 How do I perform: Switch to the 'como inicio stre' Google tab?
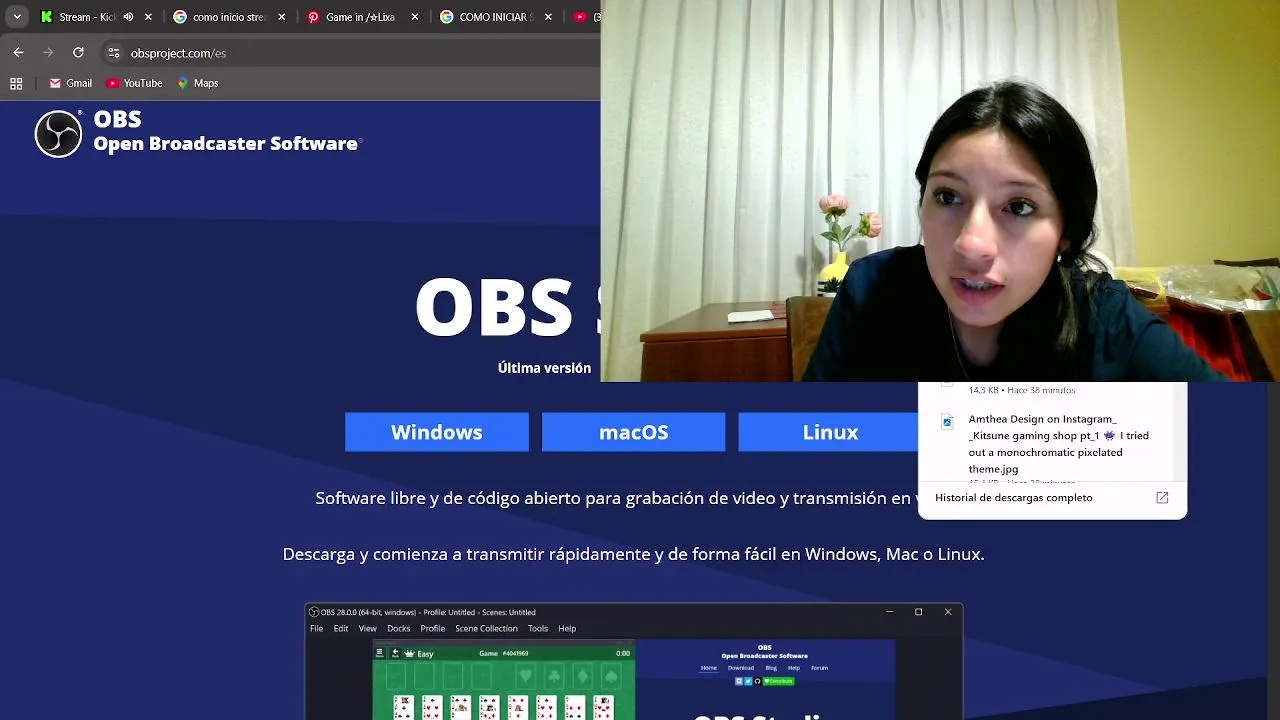coord(229,17)
